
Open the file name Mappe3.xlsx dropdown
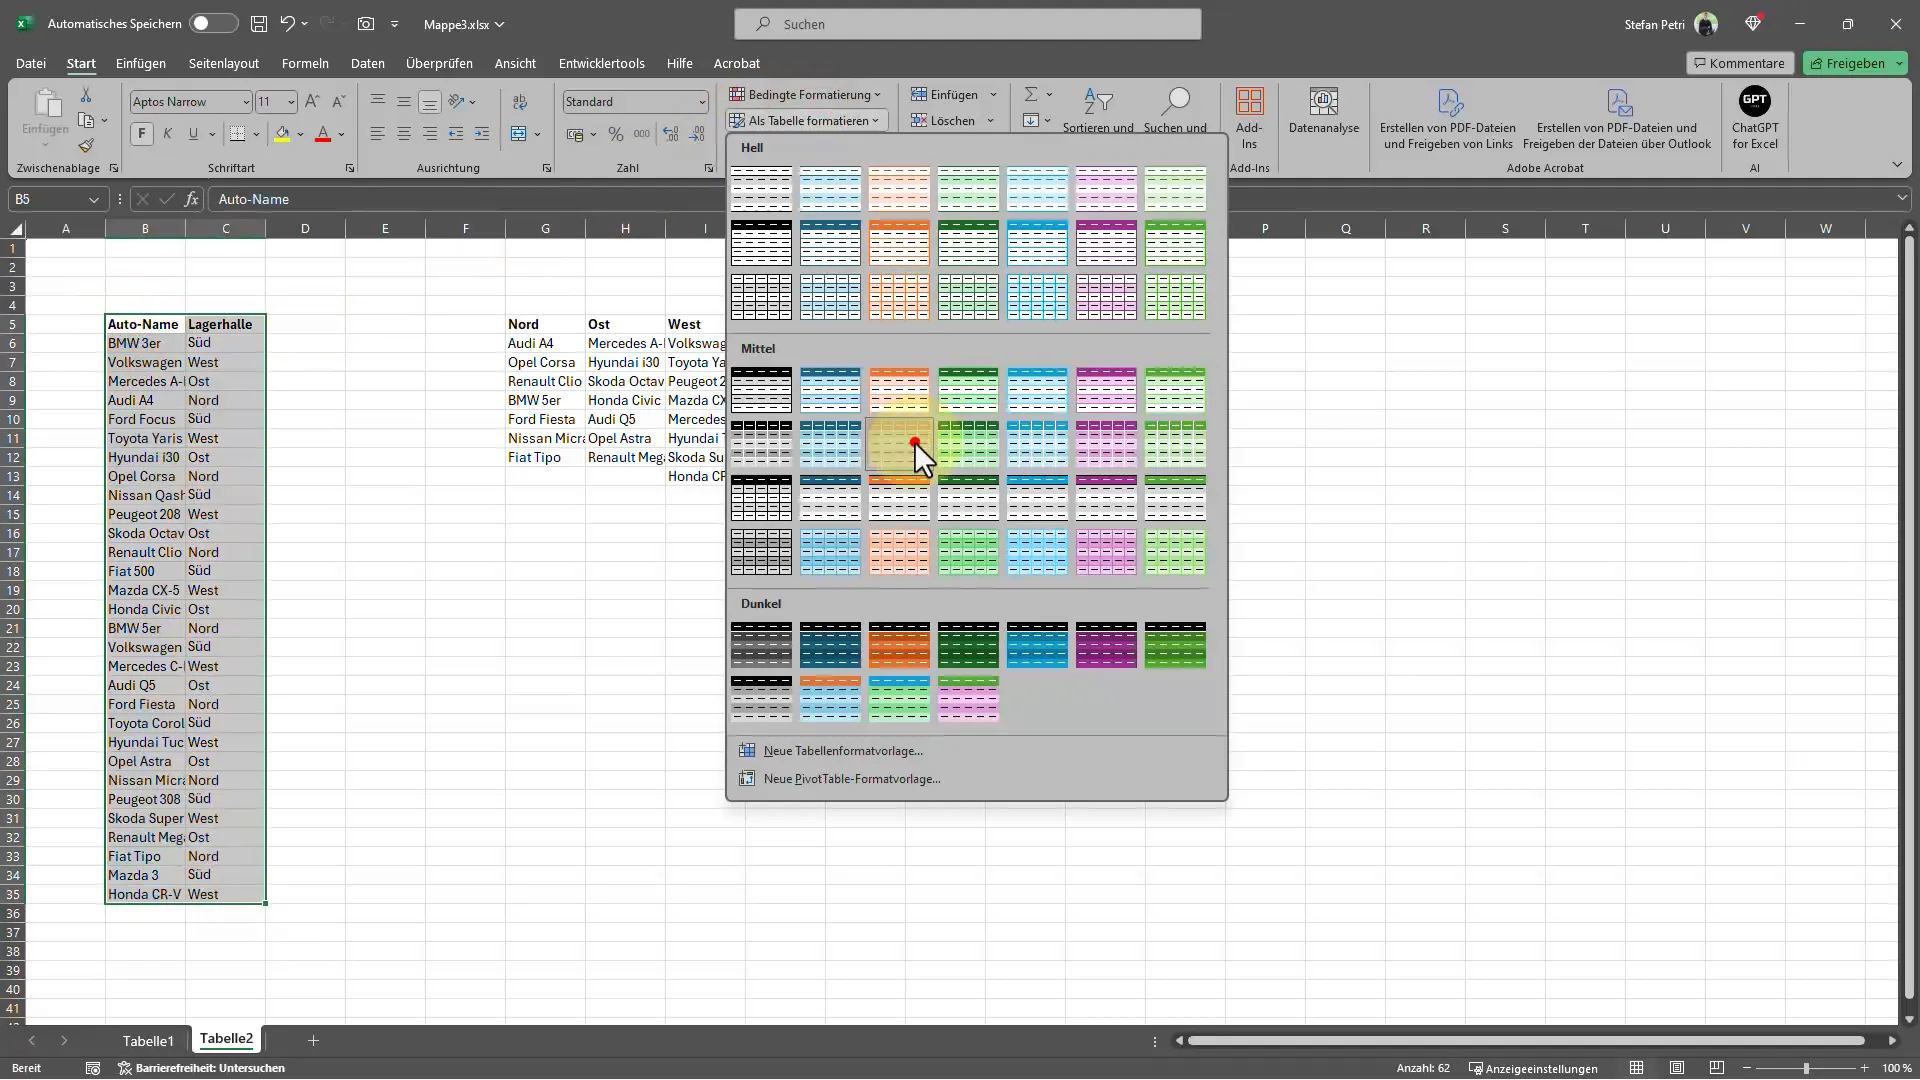[464, 24]
